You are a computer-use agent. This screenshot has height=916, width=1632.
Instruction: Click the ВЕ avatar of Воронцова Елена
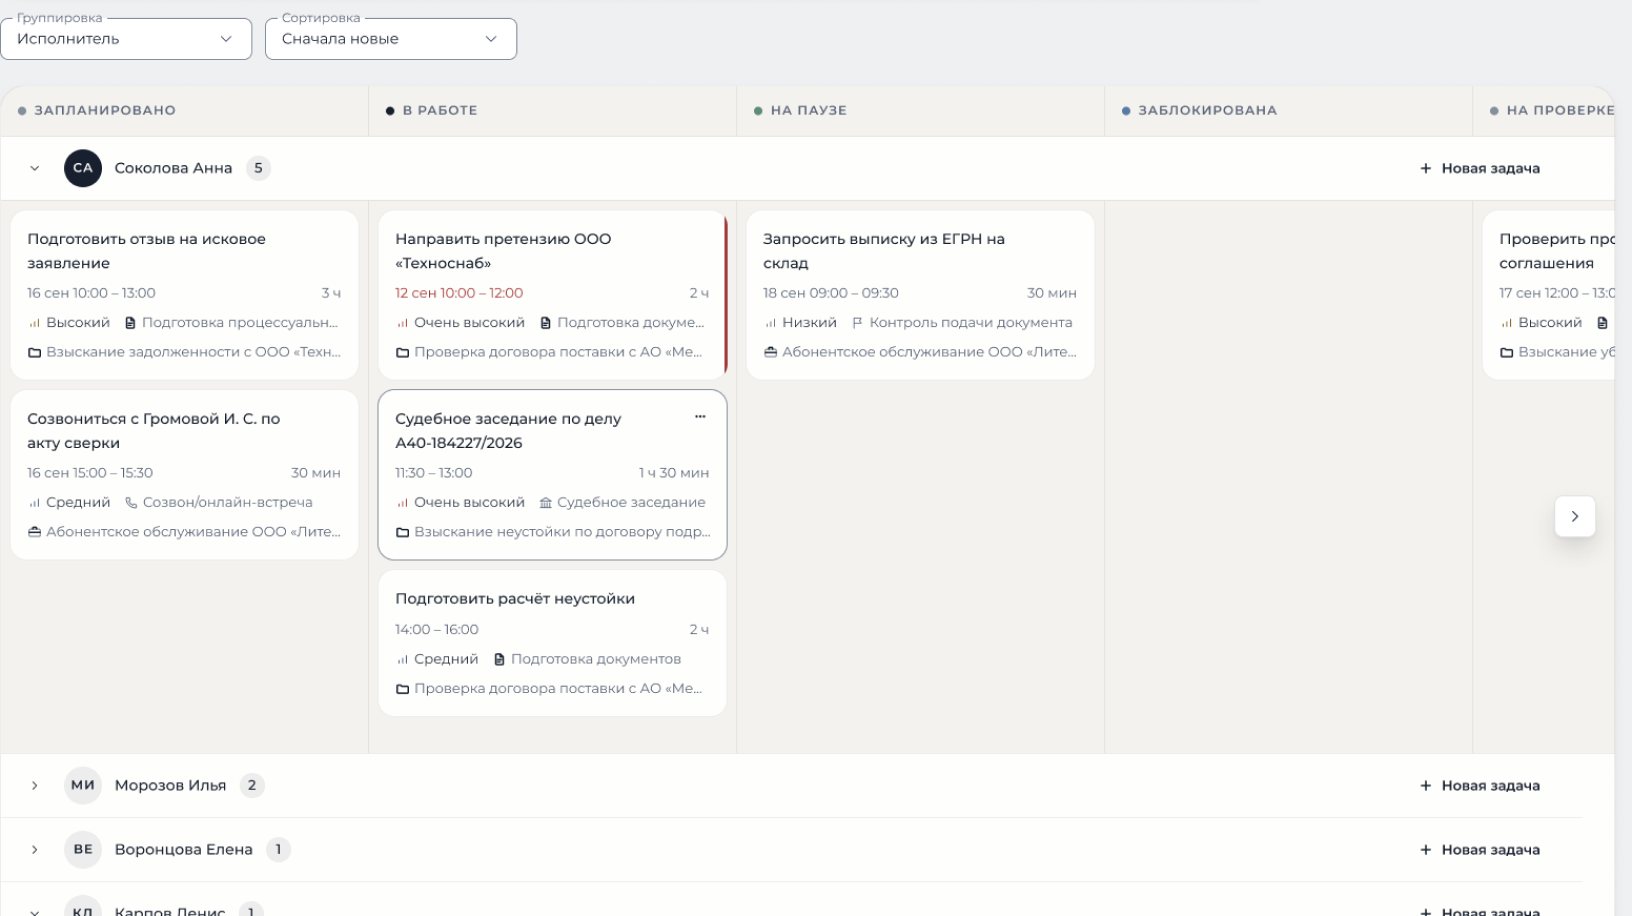pos(83,849)
